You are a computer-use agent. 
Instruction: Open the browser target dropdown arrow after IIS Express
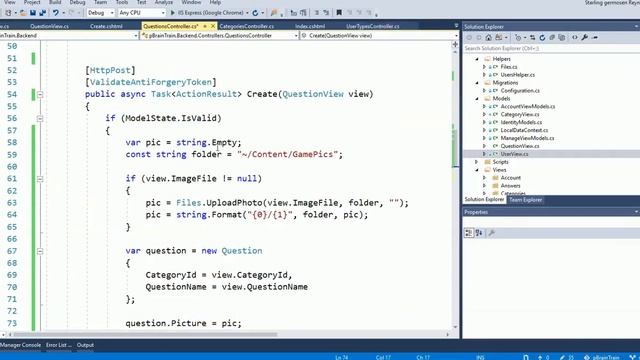[247, 13]
